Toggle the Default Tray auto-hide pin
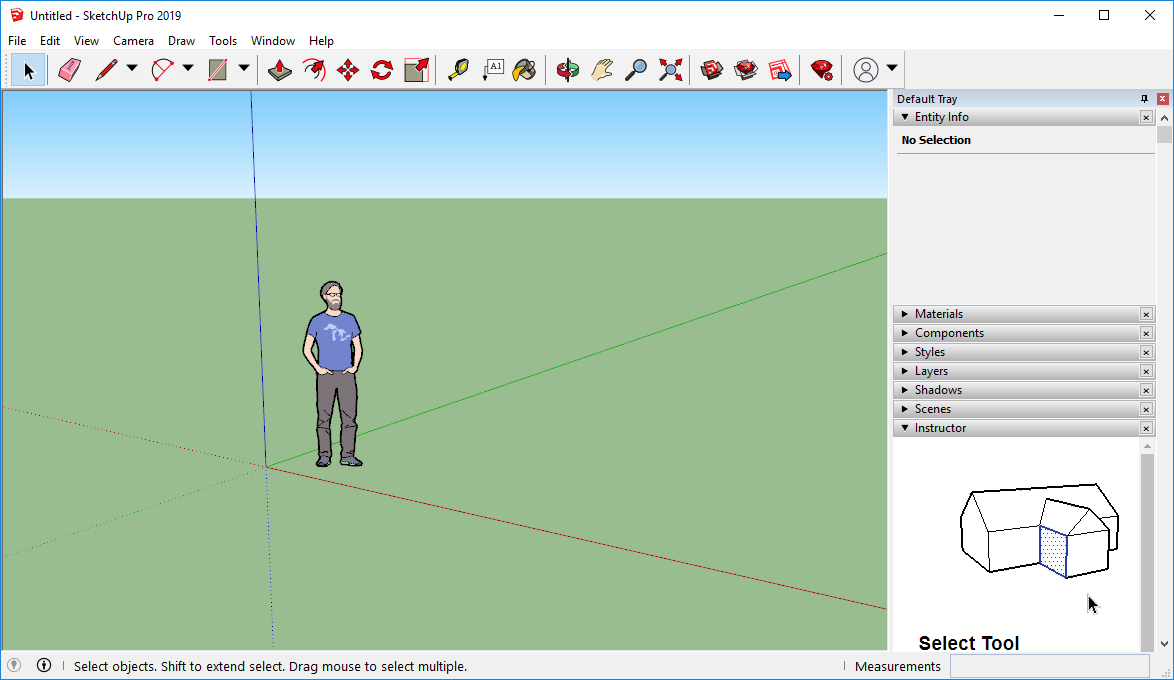 (x=1144, y=99)
